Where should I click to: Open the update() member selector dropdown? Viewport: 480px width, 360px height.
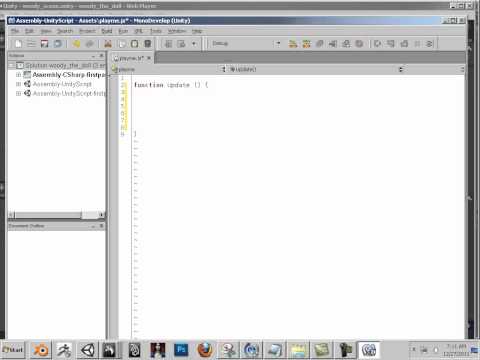(x=317, y=69)
